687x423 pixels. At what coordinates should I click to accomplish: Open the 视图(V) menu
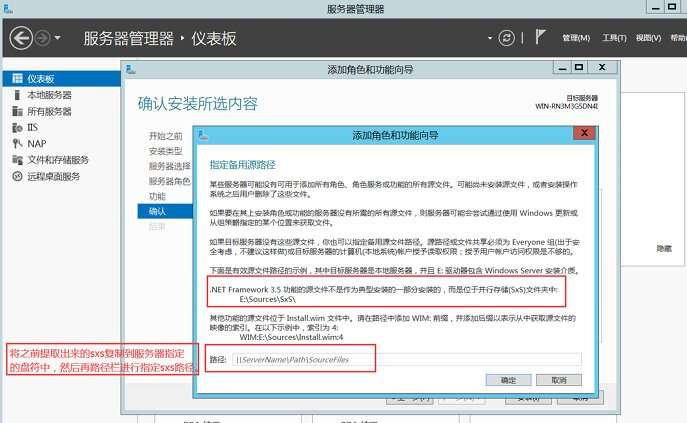tap(648, 38)
